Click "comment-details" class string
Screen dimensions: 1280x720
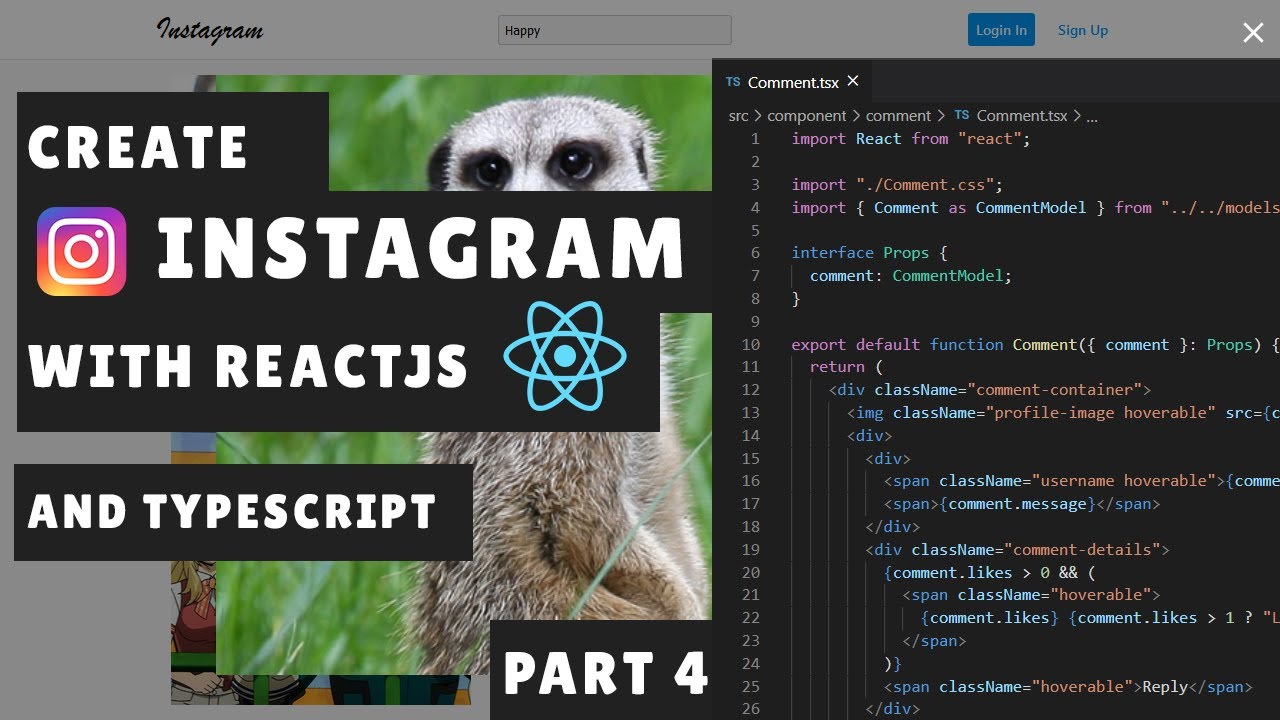click(1082, 549)
